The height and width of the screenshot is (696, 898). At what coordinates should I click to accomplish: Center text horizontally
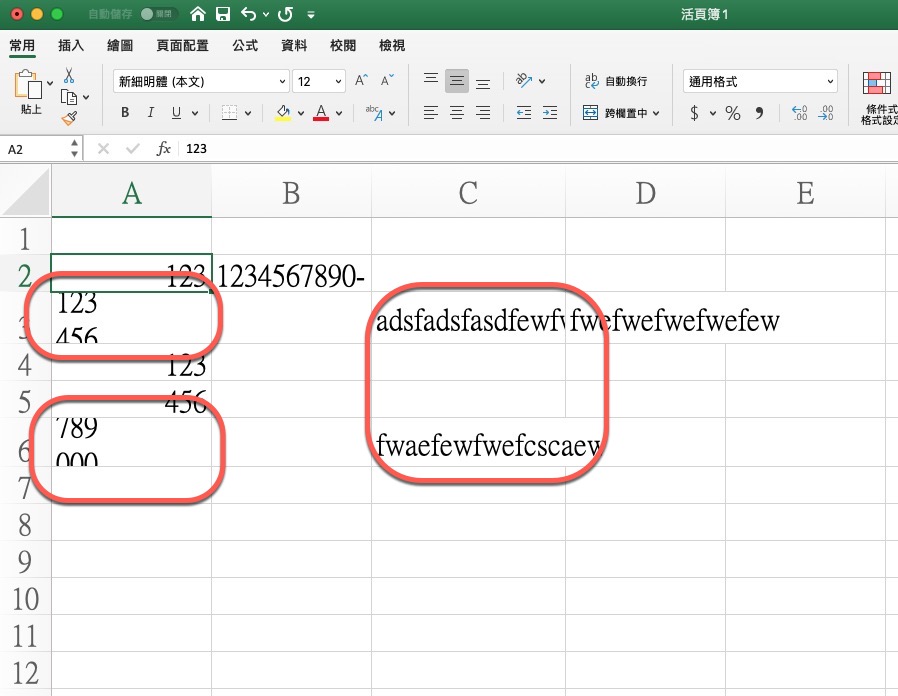tap(456, 113)
